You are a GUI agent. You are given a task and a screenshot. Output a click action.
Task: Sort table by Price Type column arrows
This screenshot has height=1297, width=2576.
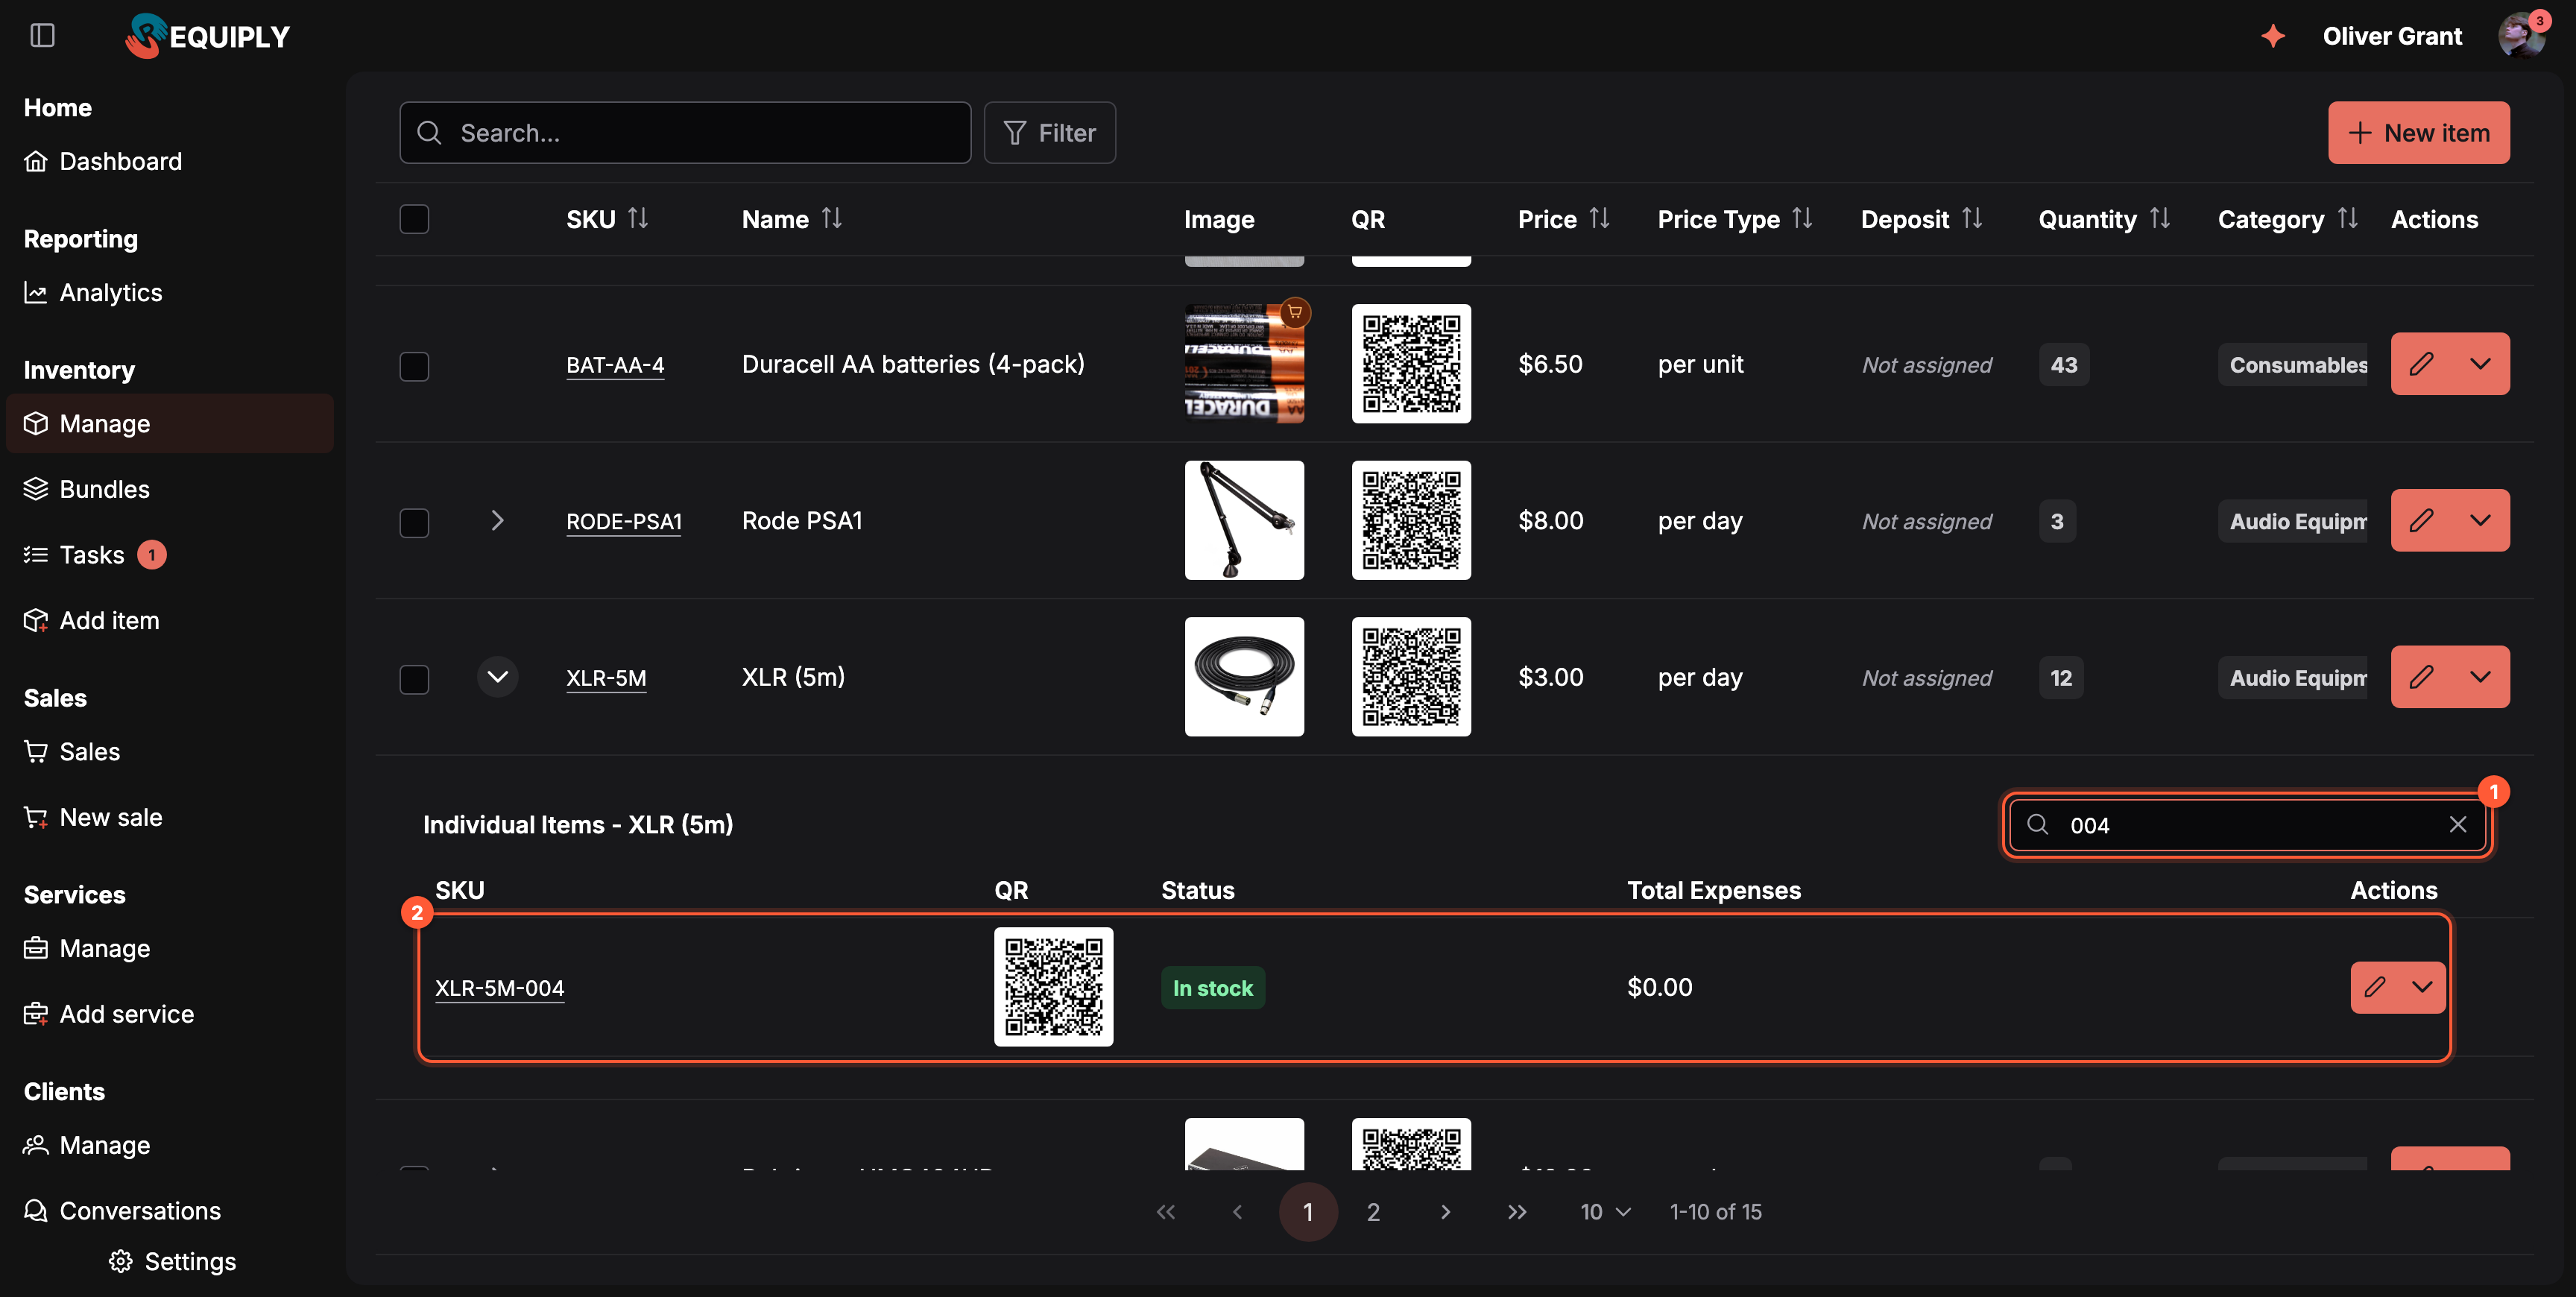[x=1802, y=218]
